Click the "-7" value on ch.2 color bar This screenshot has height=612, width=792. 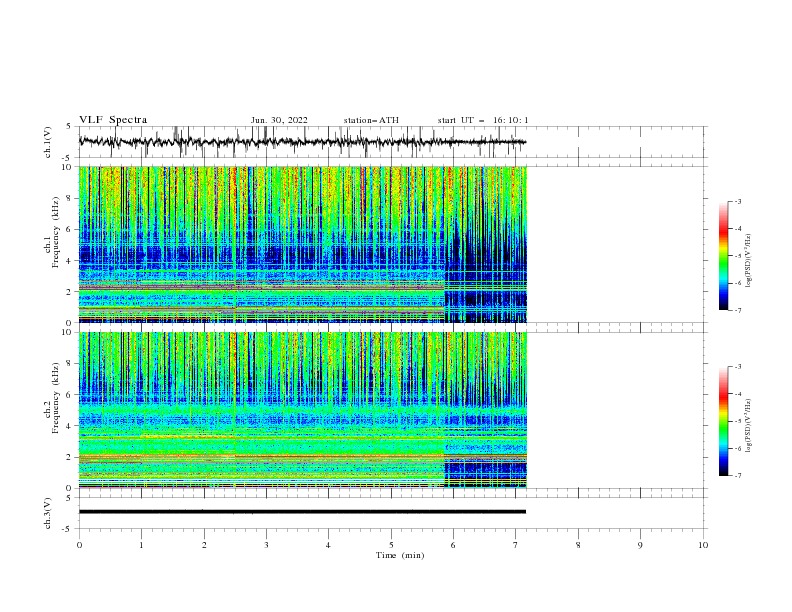(737, 476)
